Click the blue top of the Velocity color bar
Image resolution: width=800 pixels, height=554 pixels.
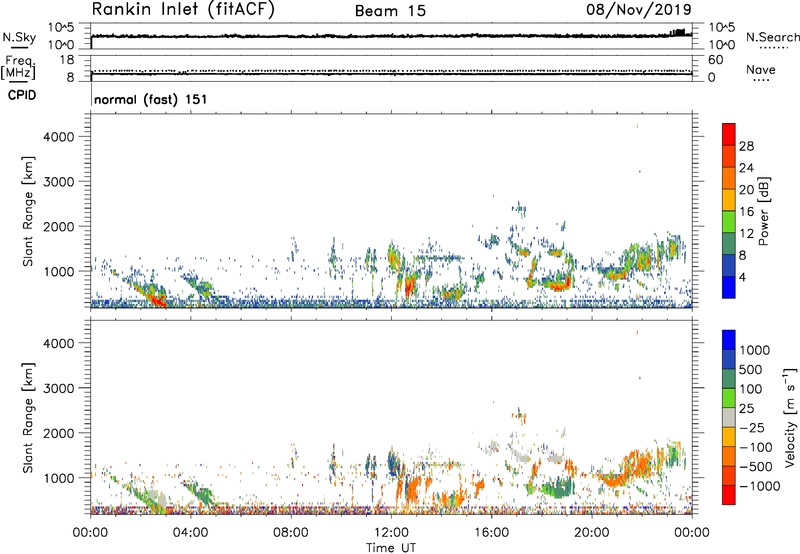[729, 339]
